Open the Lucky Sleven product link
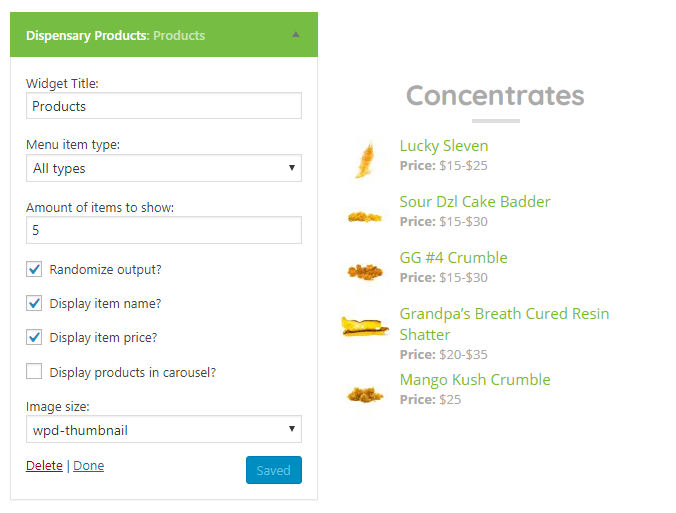676x513 pixels. 444,146
